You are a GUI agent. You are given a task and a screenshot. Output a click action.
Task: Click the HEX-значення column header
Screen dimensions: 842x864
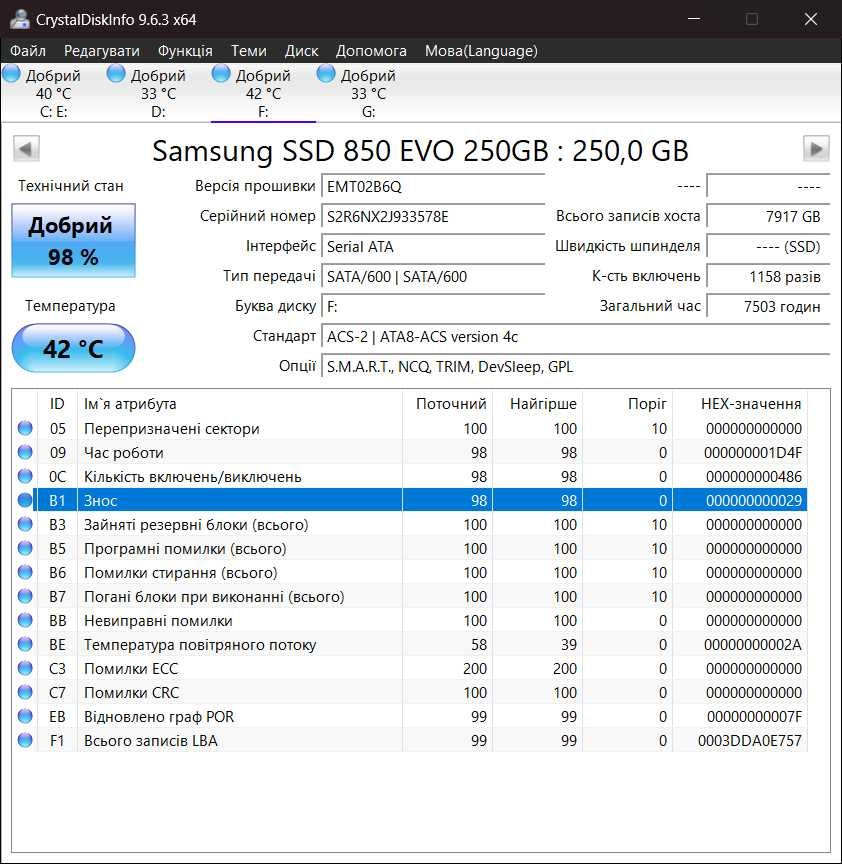tap(740, 404)
